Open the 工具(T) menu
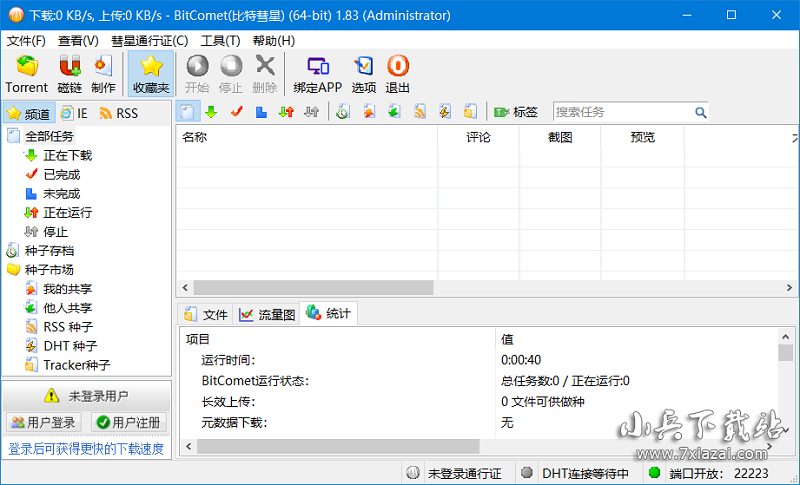 pyautogui.click(x=220, y=41)
